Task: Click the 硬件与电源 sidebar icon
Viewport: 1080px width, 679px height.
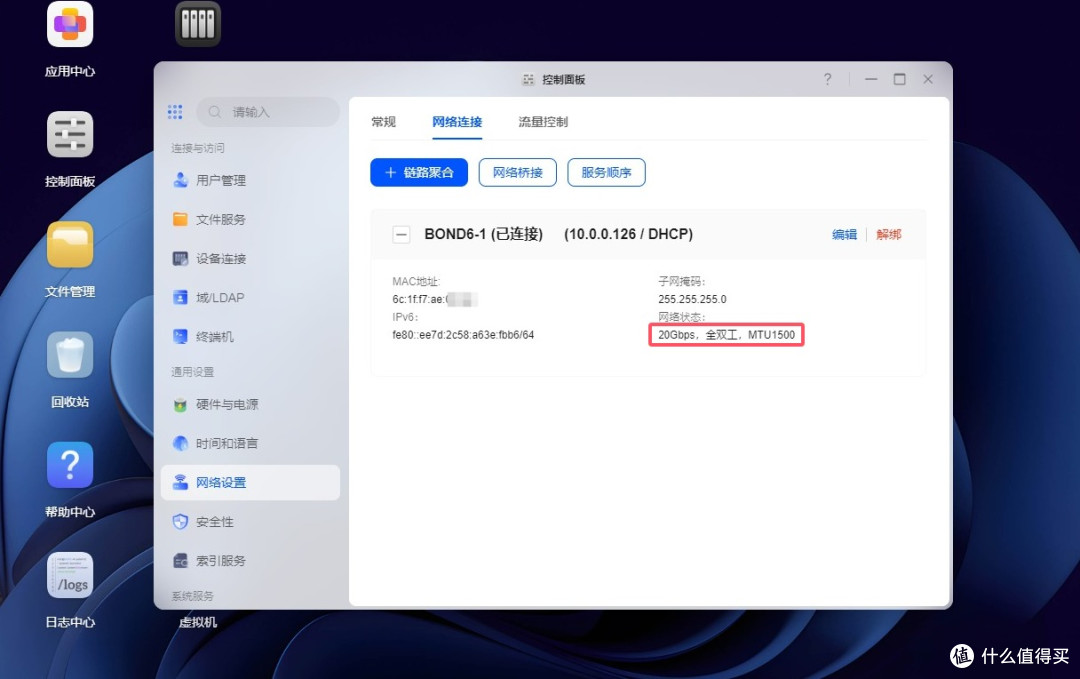Action: [x=180, y=404]
